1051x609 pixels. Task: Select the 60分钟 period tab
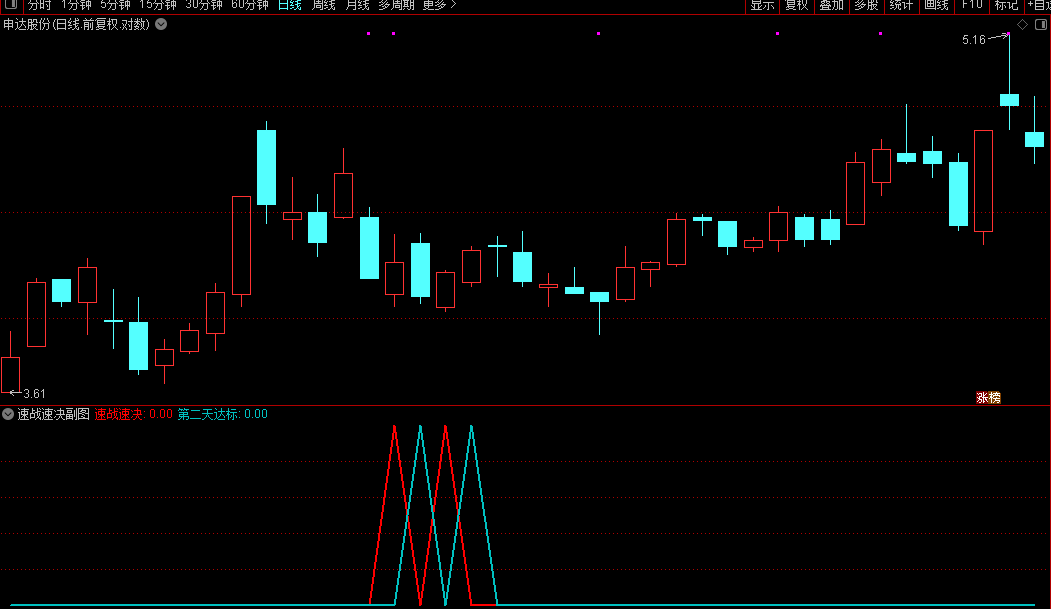(249, 5)
